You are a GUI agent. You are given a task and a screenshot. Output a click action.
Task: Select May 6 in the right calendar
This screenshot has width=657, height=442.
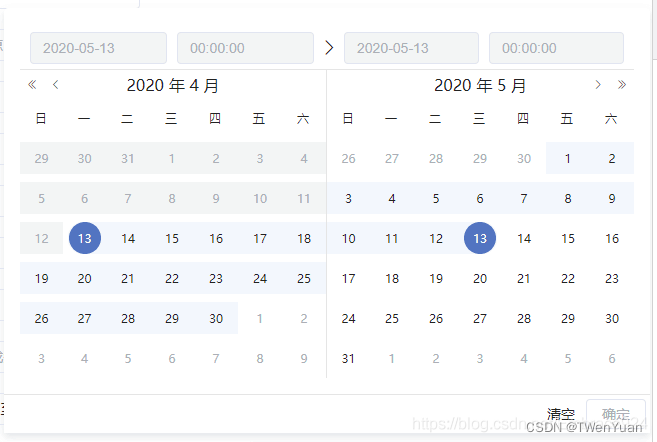(480, 198)
